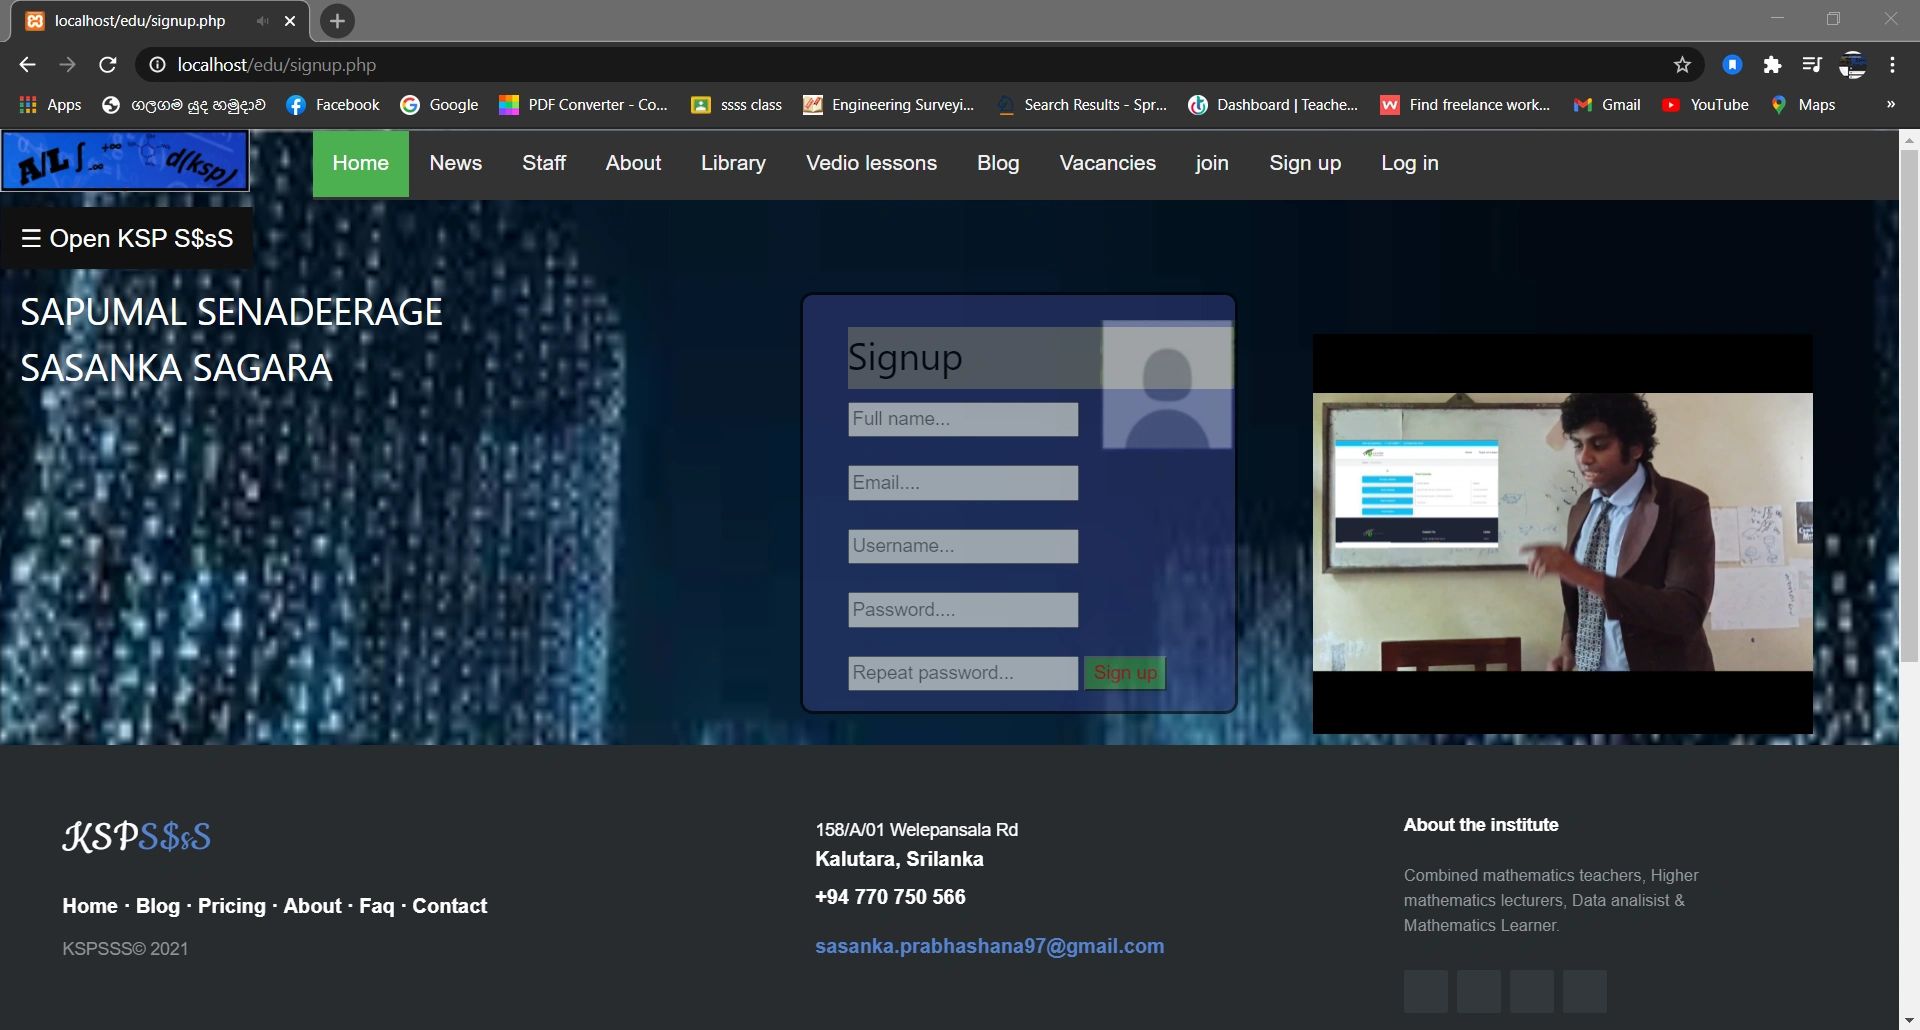Open the Facebook bookmark

pos(333,105)
